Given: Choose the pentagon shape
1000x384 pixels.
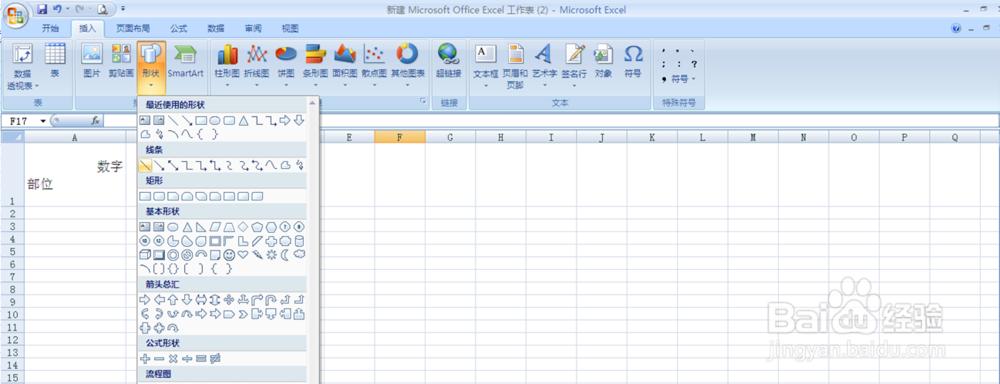Looking at the screenshot, I should pyautogui.click(x=257, y=226).
